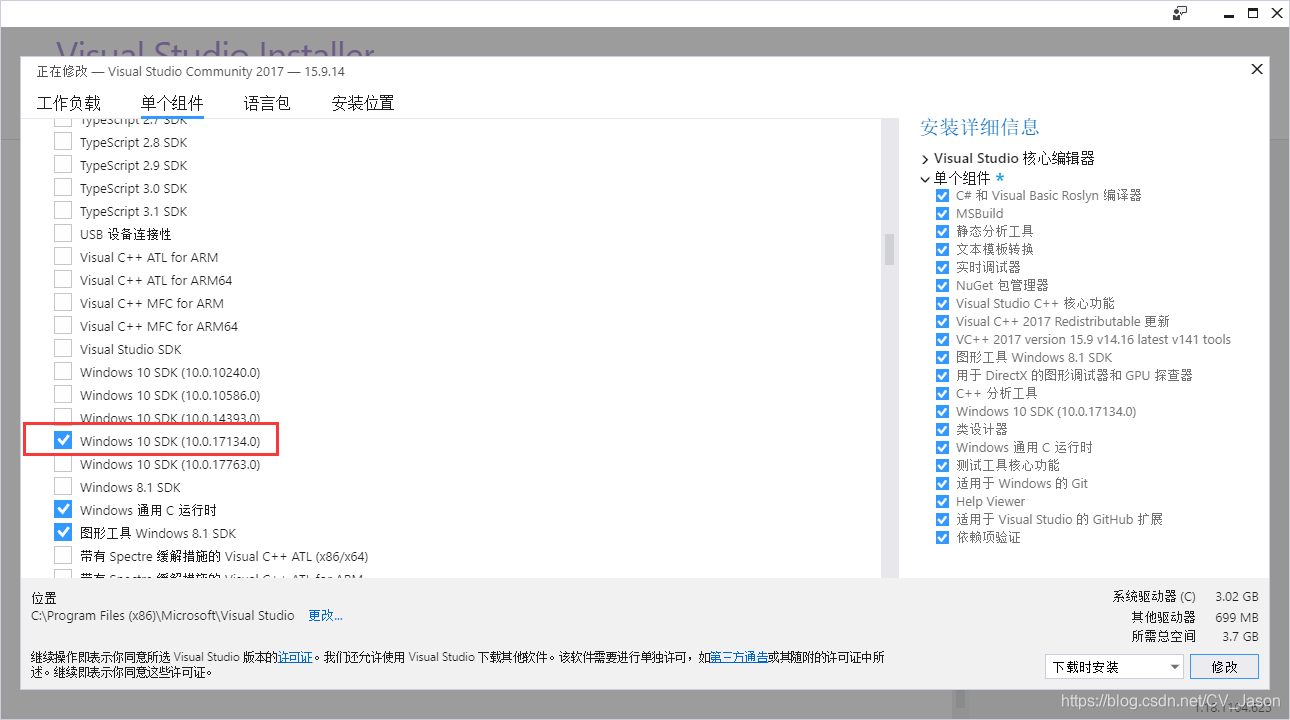Uncheck C# 和 Visual Basic Roslyn 编译器 in details
This screenshot has height=720, width=1290.
tap(942, 196)
